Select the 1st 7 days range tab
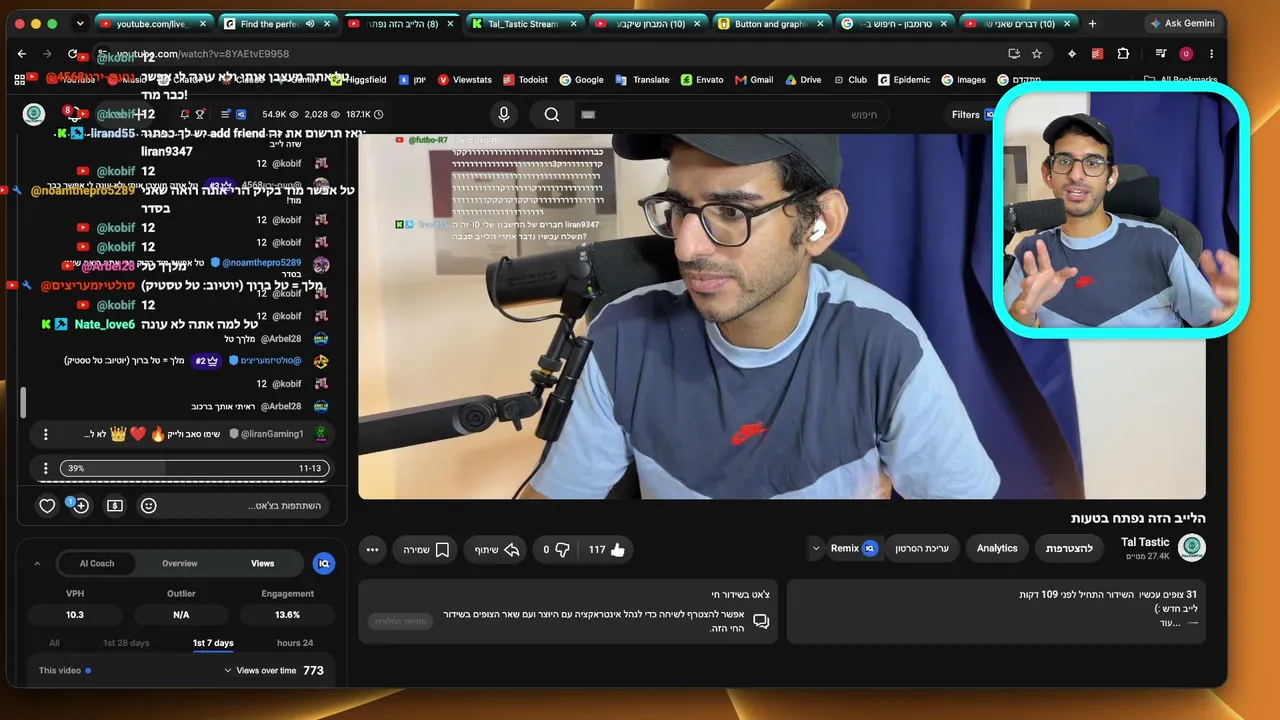 [x=213, y=643]
